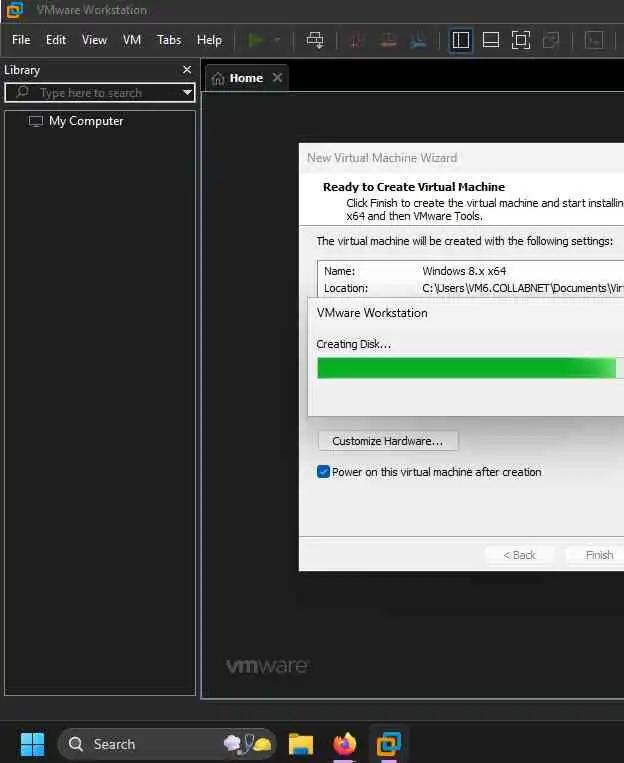Click the take snapshot toolbar icon
The height and width of the screenshot is (763, 624).
[x=356, y=40]
